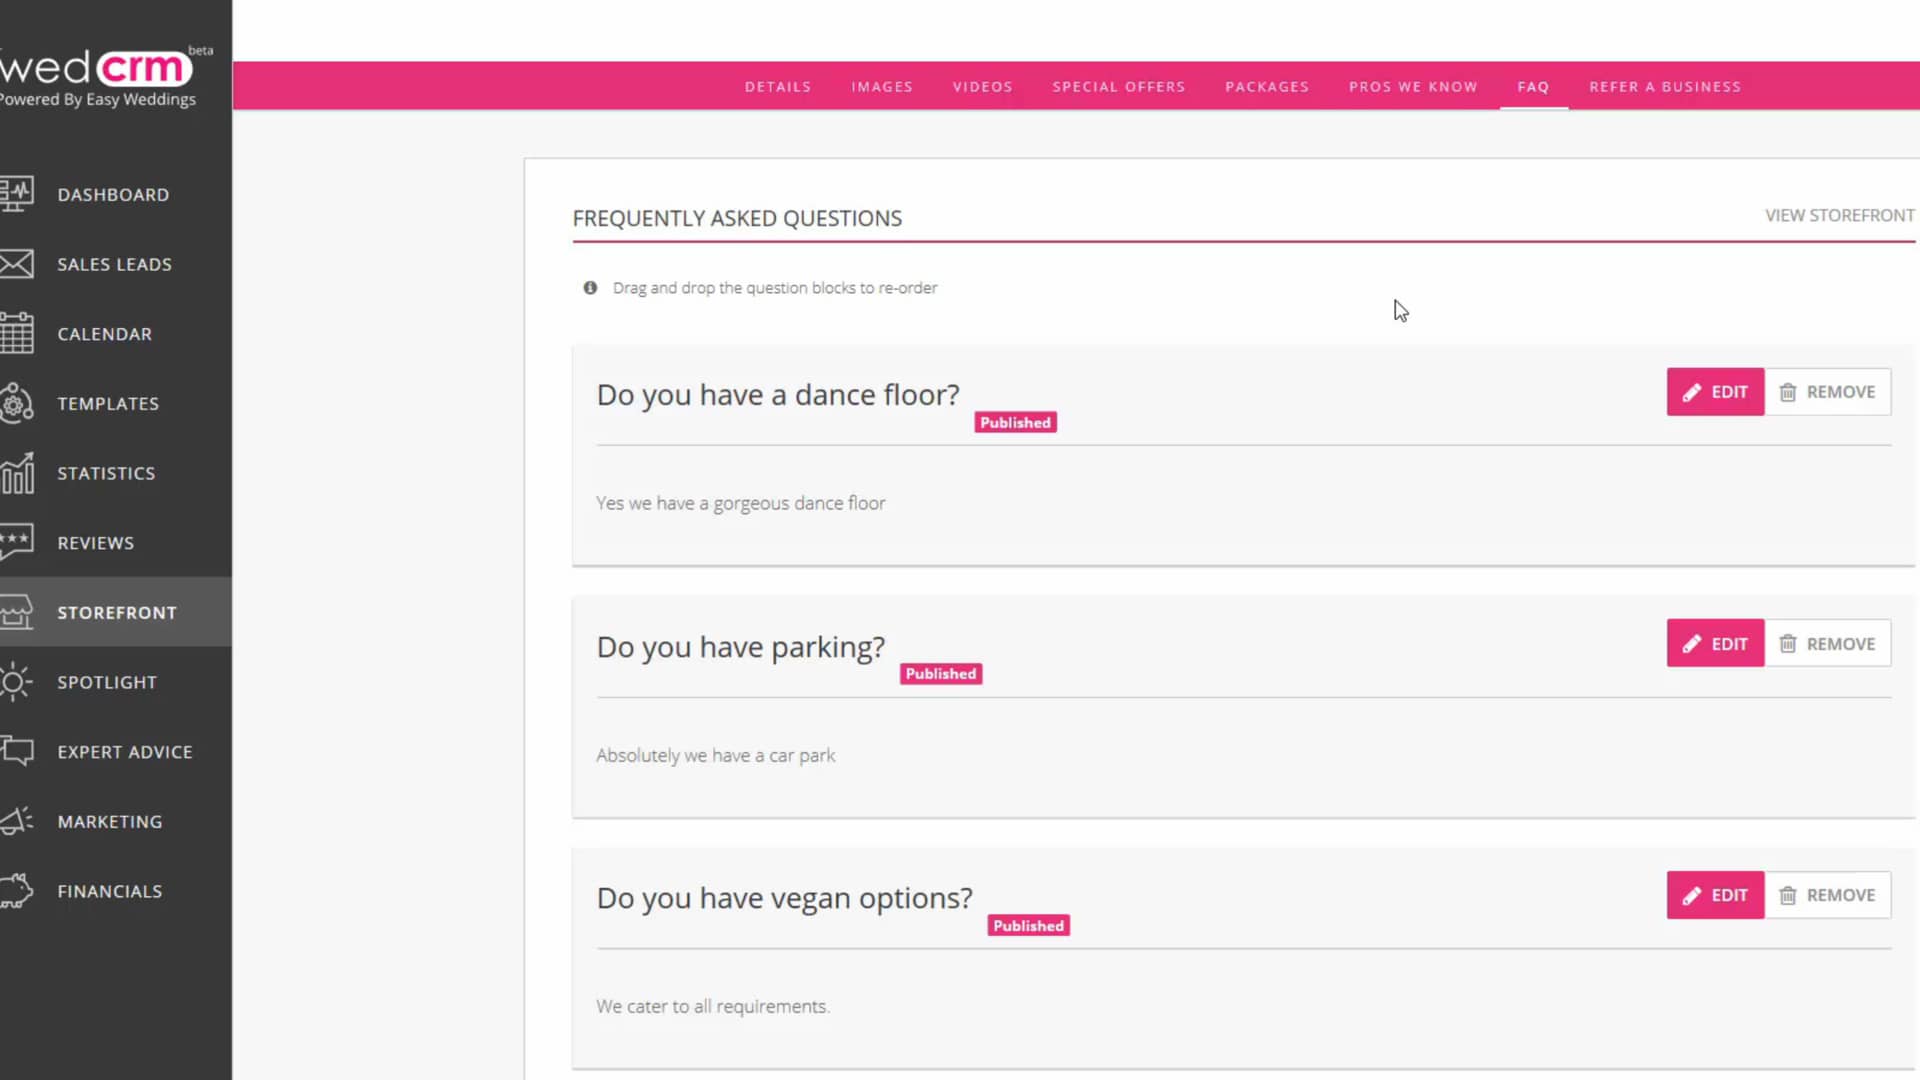Switch to the Images tab
This screenshot has height=1080, width=1920.
(x=882, y=86)
